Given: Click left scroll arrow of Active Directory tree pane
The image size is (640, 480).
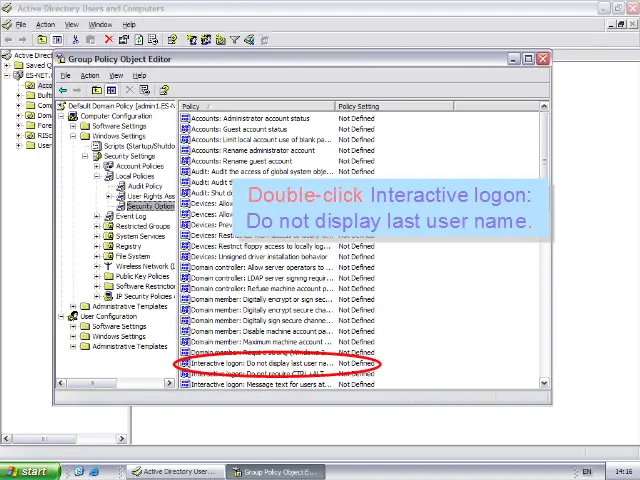Looking at the screenshot, I should click(x=6, y=438).
